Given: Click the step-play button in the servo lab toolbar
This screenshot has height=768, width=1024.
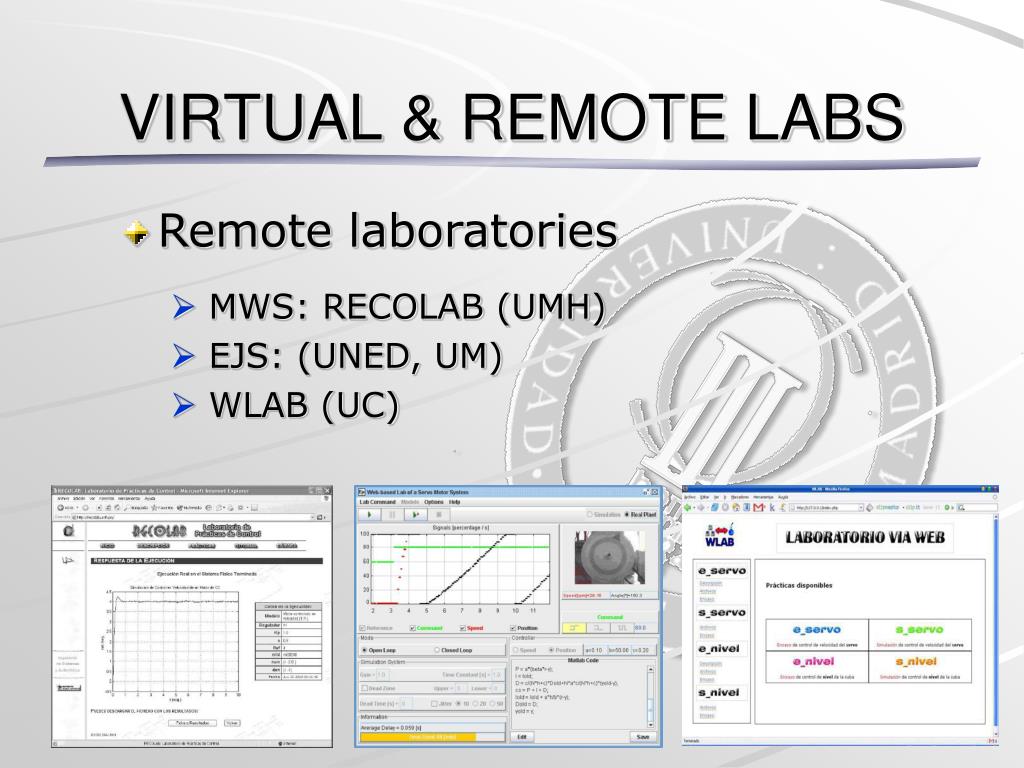Looking at the screenshot, I should 415,515.
